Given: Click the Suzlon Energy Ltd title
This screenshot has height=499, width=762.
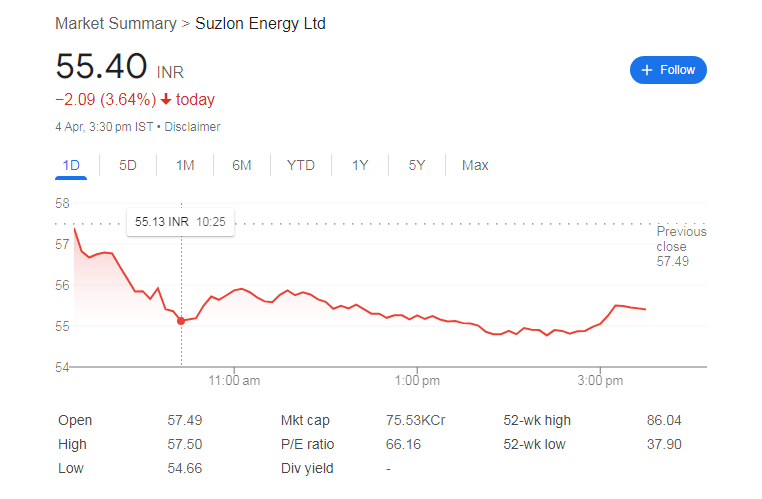Looking at the screenshot, I should tap(260, 23).
